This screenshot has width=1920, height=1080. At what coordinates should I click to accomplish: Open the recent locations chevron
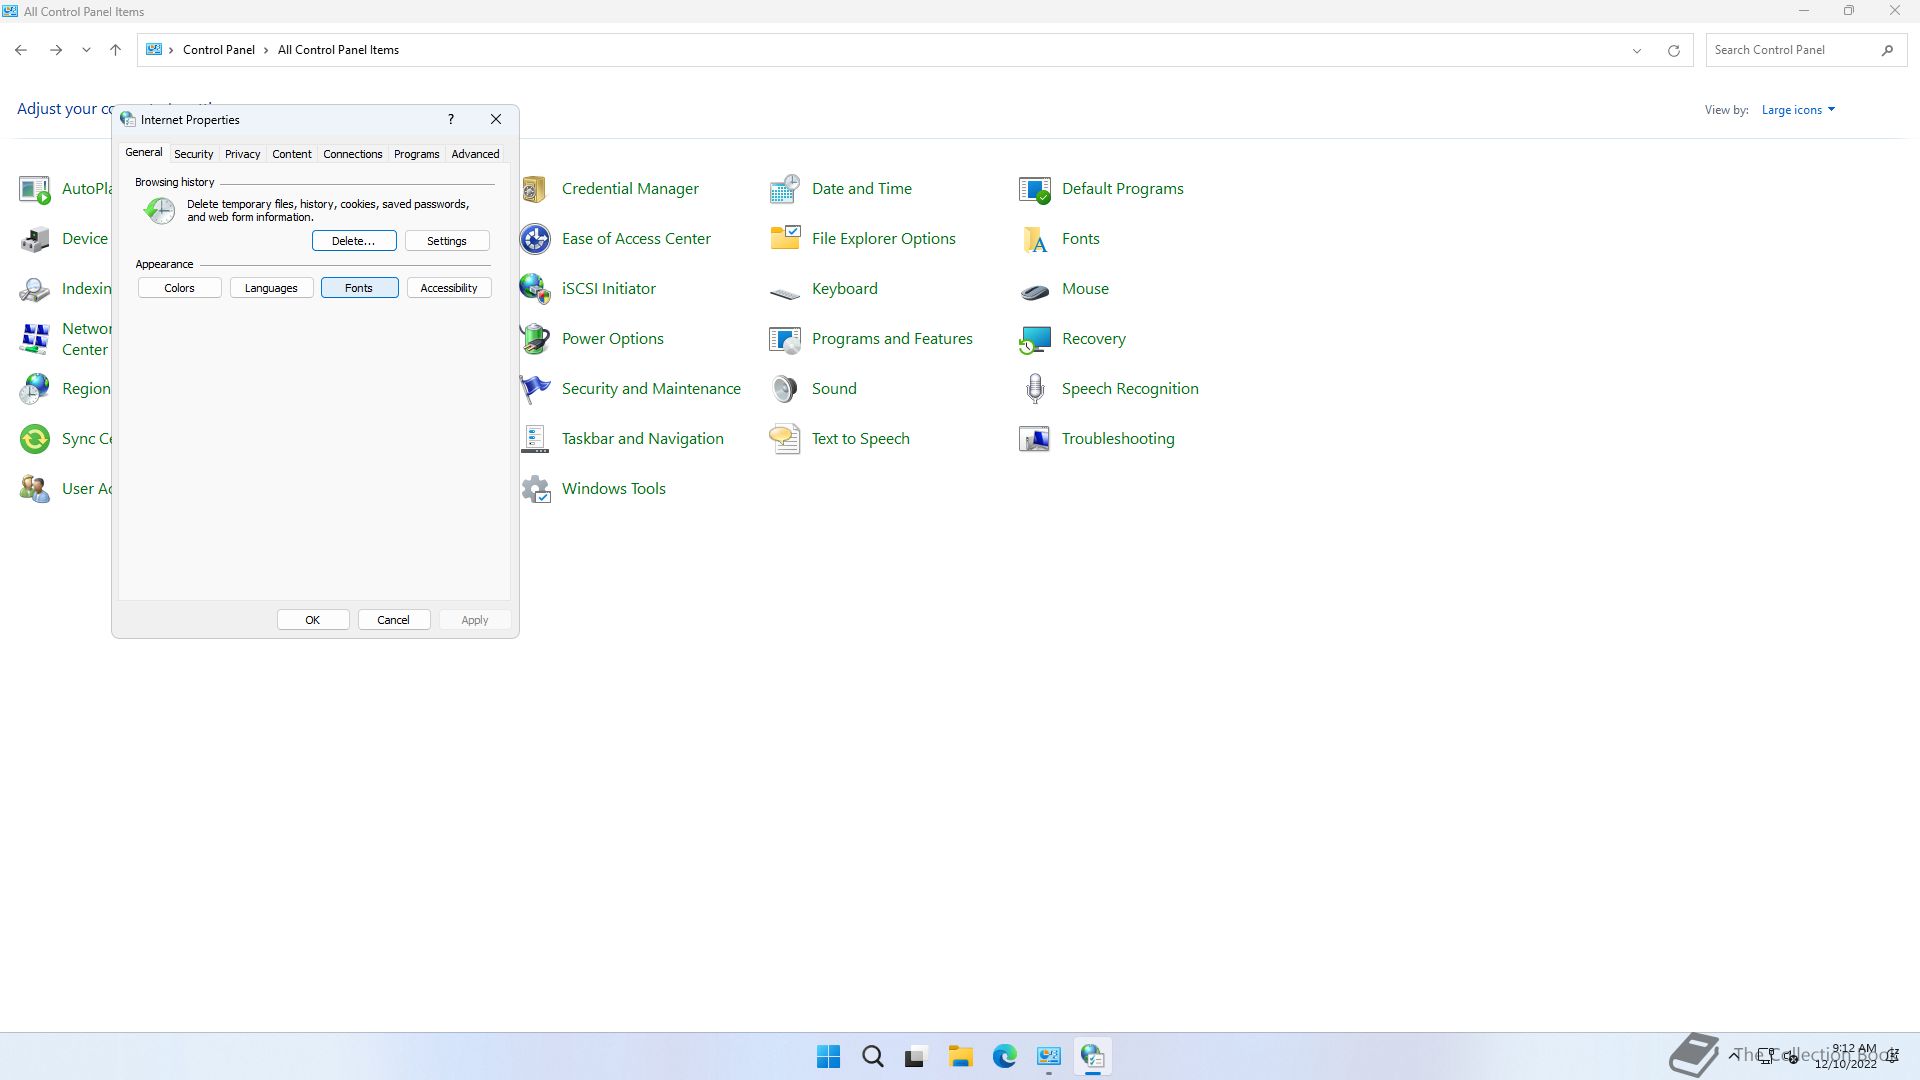pos(86,50)
